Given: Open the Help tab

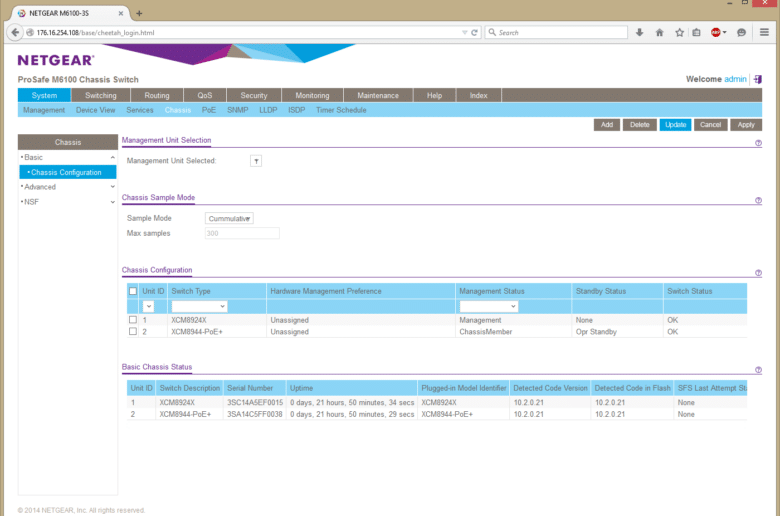Looking at the screenshot, I should click(434, 96).
